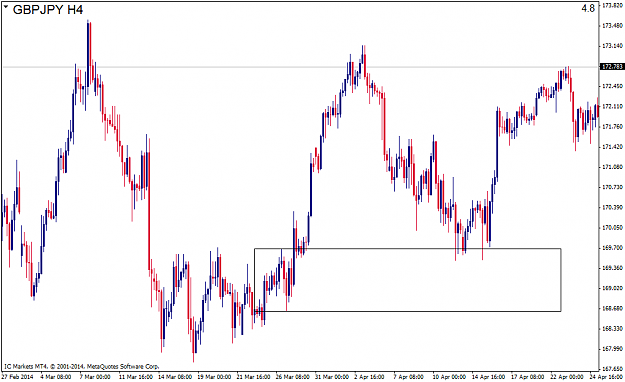Screen dimensions: 625x382
Task: Click the 170.730 price axis label
Action: tap(613, 187)
